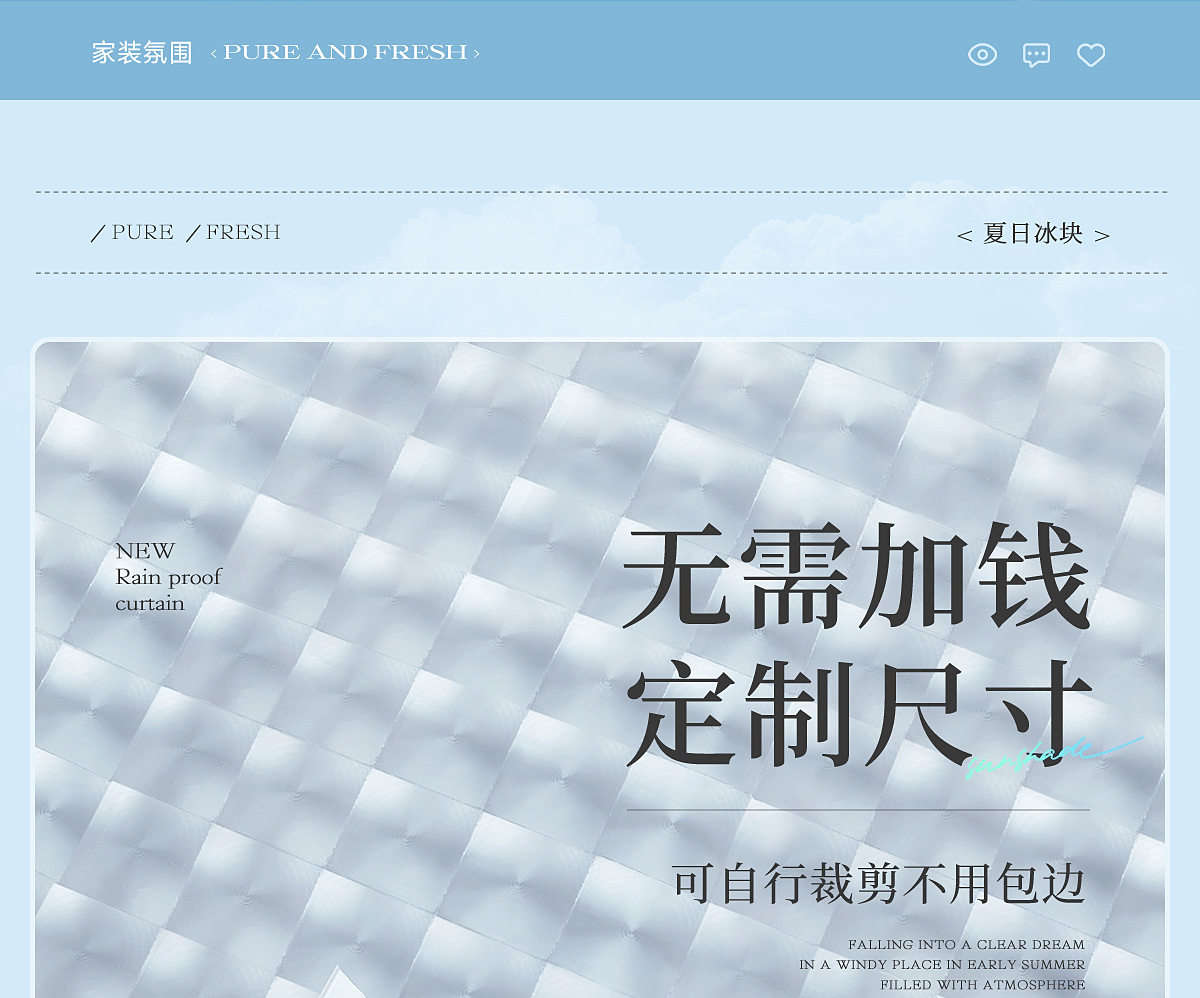The height and width of the screenshot is (998, 1200).
Task: Click the 夏日冰块 label
Action: tap(1033, 234)
